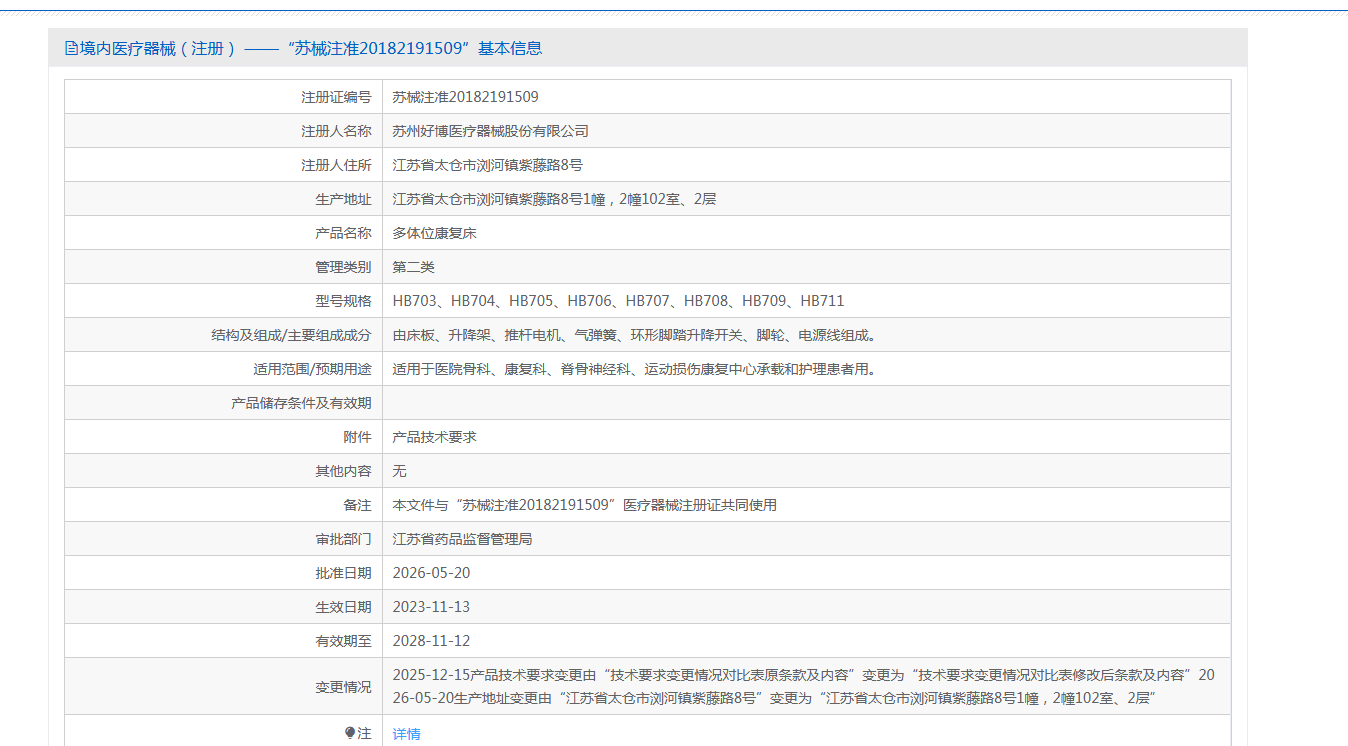Click intended use text 适用于医院骨科、康复科
The height and width of the screenshot is (746, 1348).
(x=635, y=369)
